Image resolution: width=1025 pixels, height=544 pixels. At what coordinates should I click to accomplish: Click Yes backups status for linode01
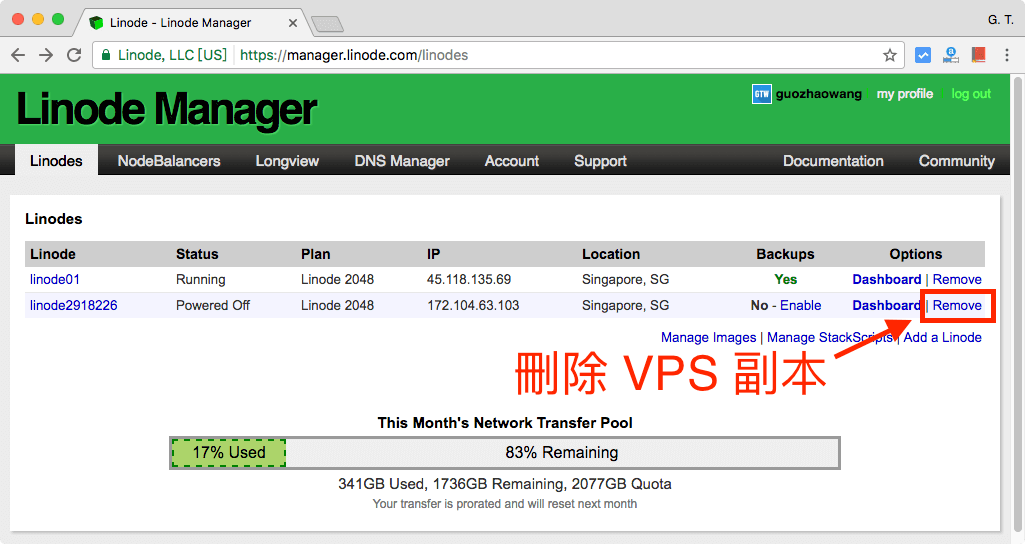pyautogui.click(x=786, y=279)
